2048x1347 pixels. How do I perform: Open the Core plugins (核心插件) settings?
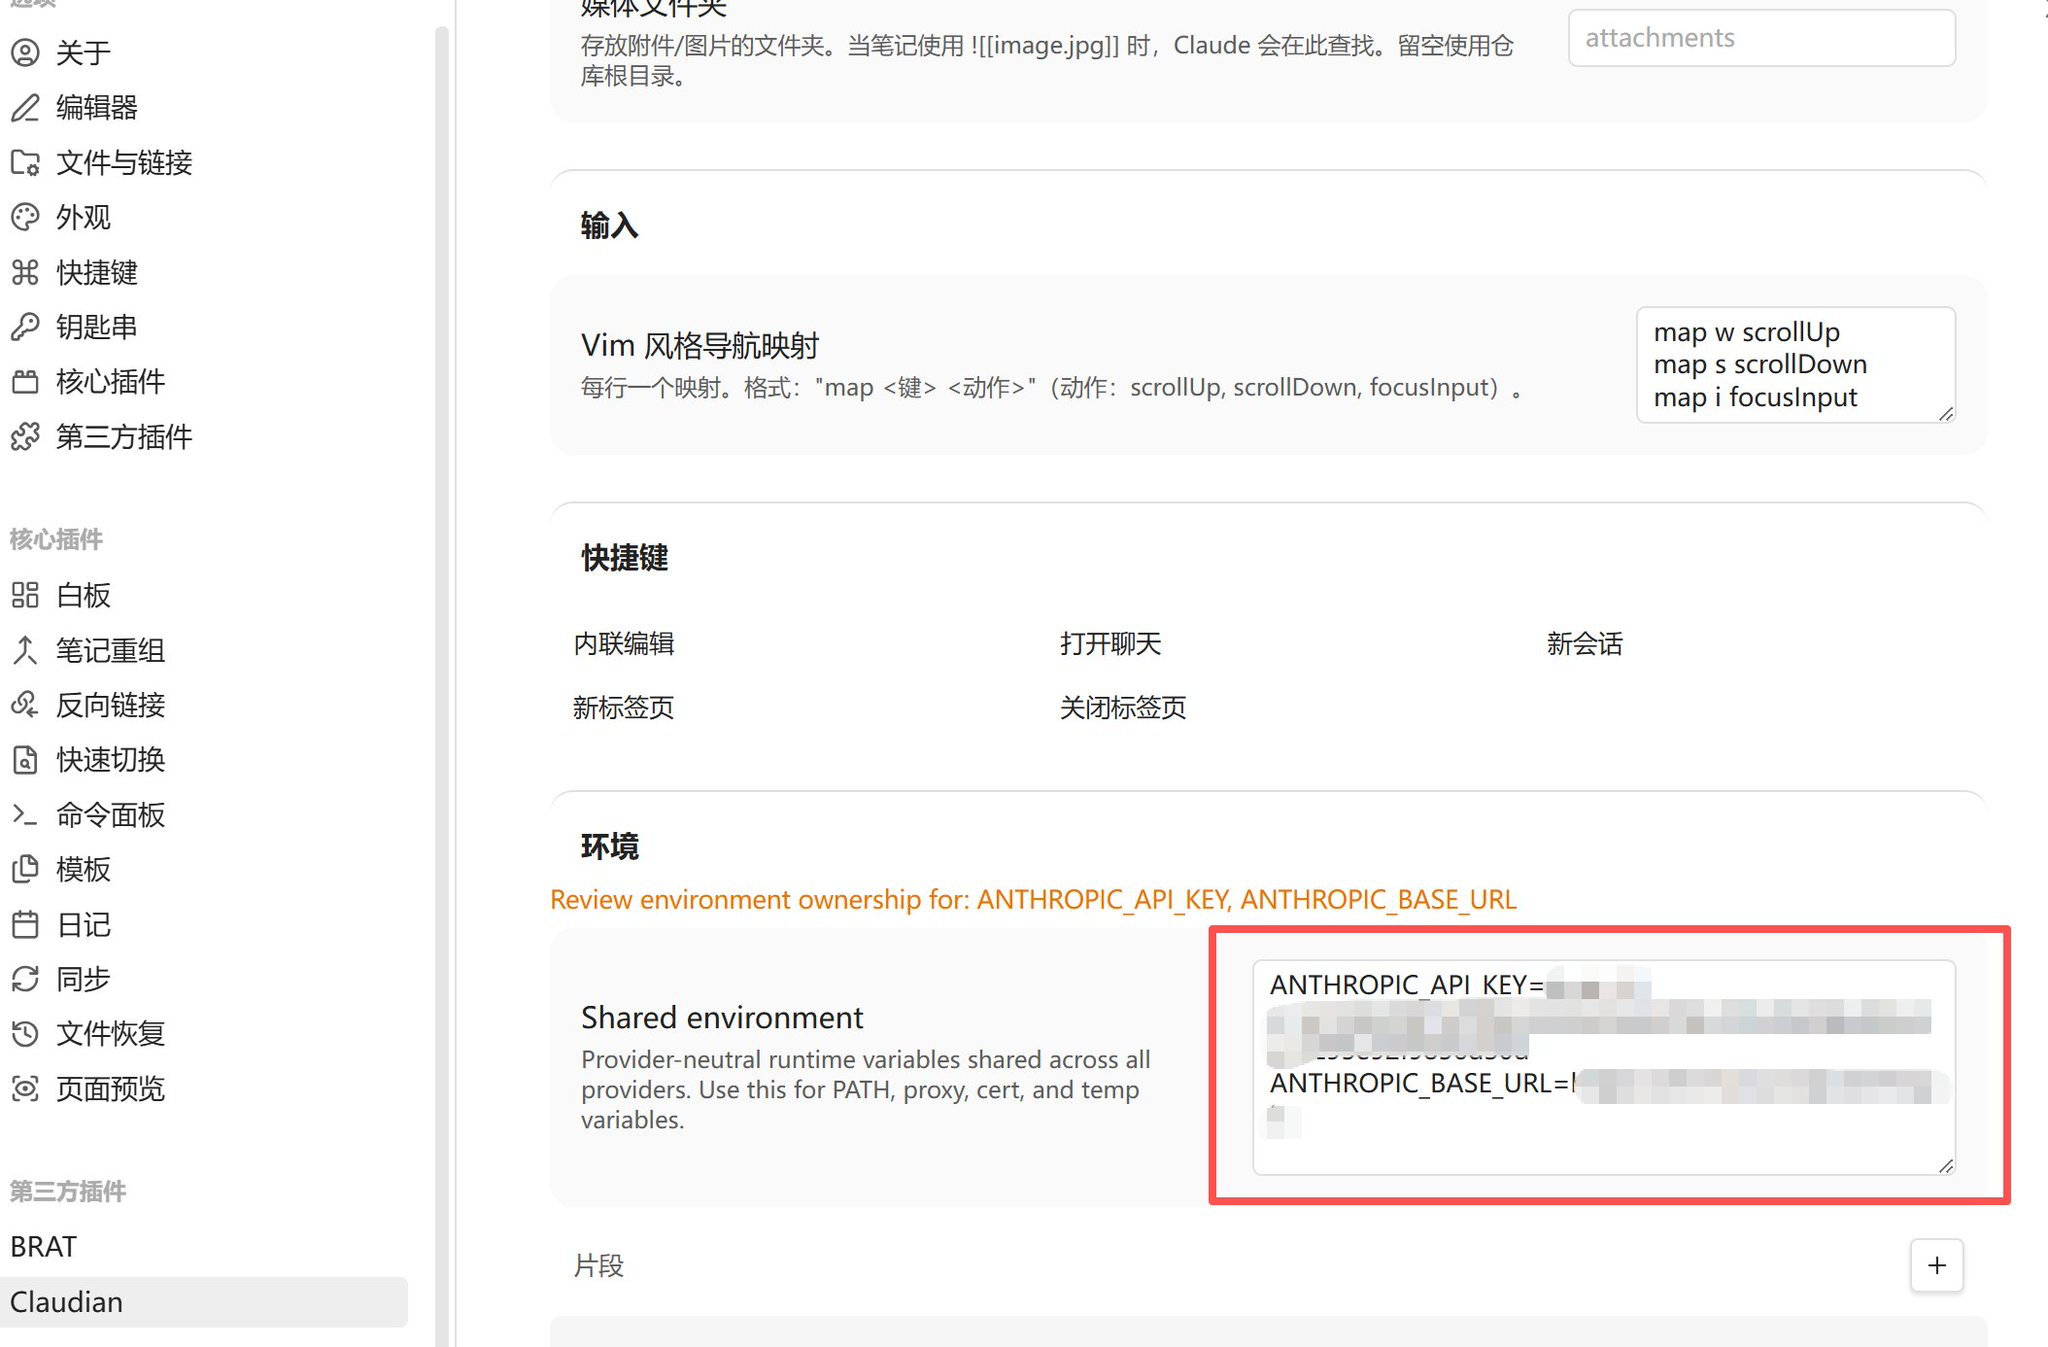pyautogui.click(x=110, y=381)
